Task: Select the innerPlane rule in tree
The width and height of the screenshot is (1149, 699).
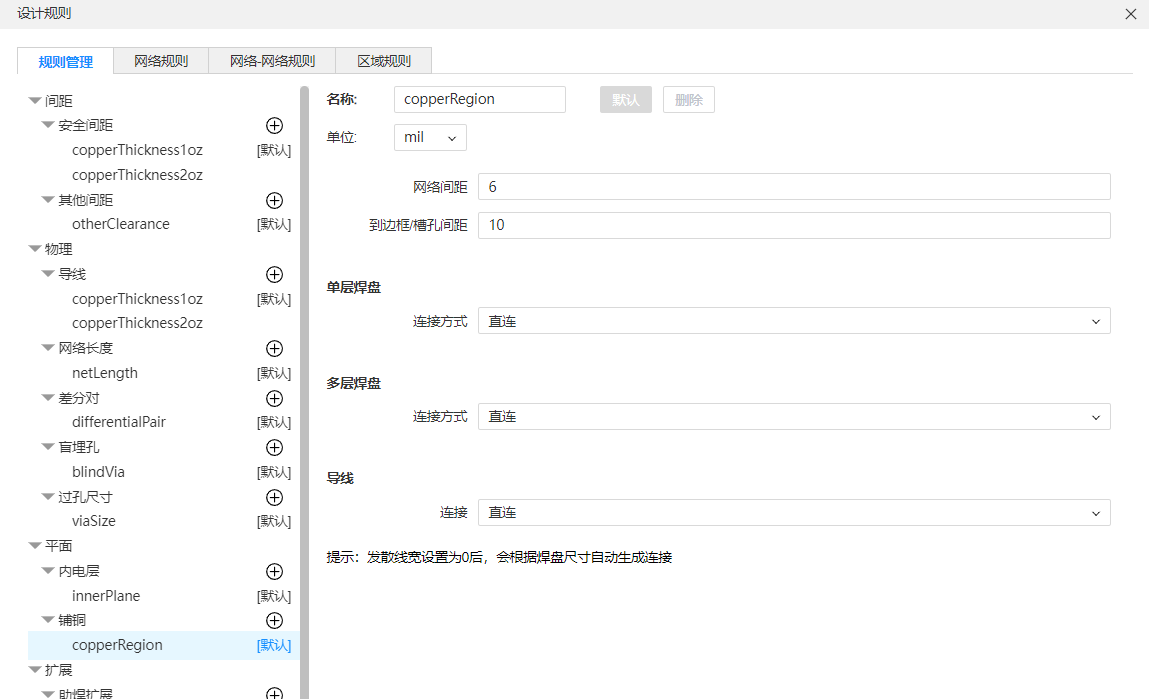Action: (x=106, y=596)
